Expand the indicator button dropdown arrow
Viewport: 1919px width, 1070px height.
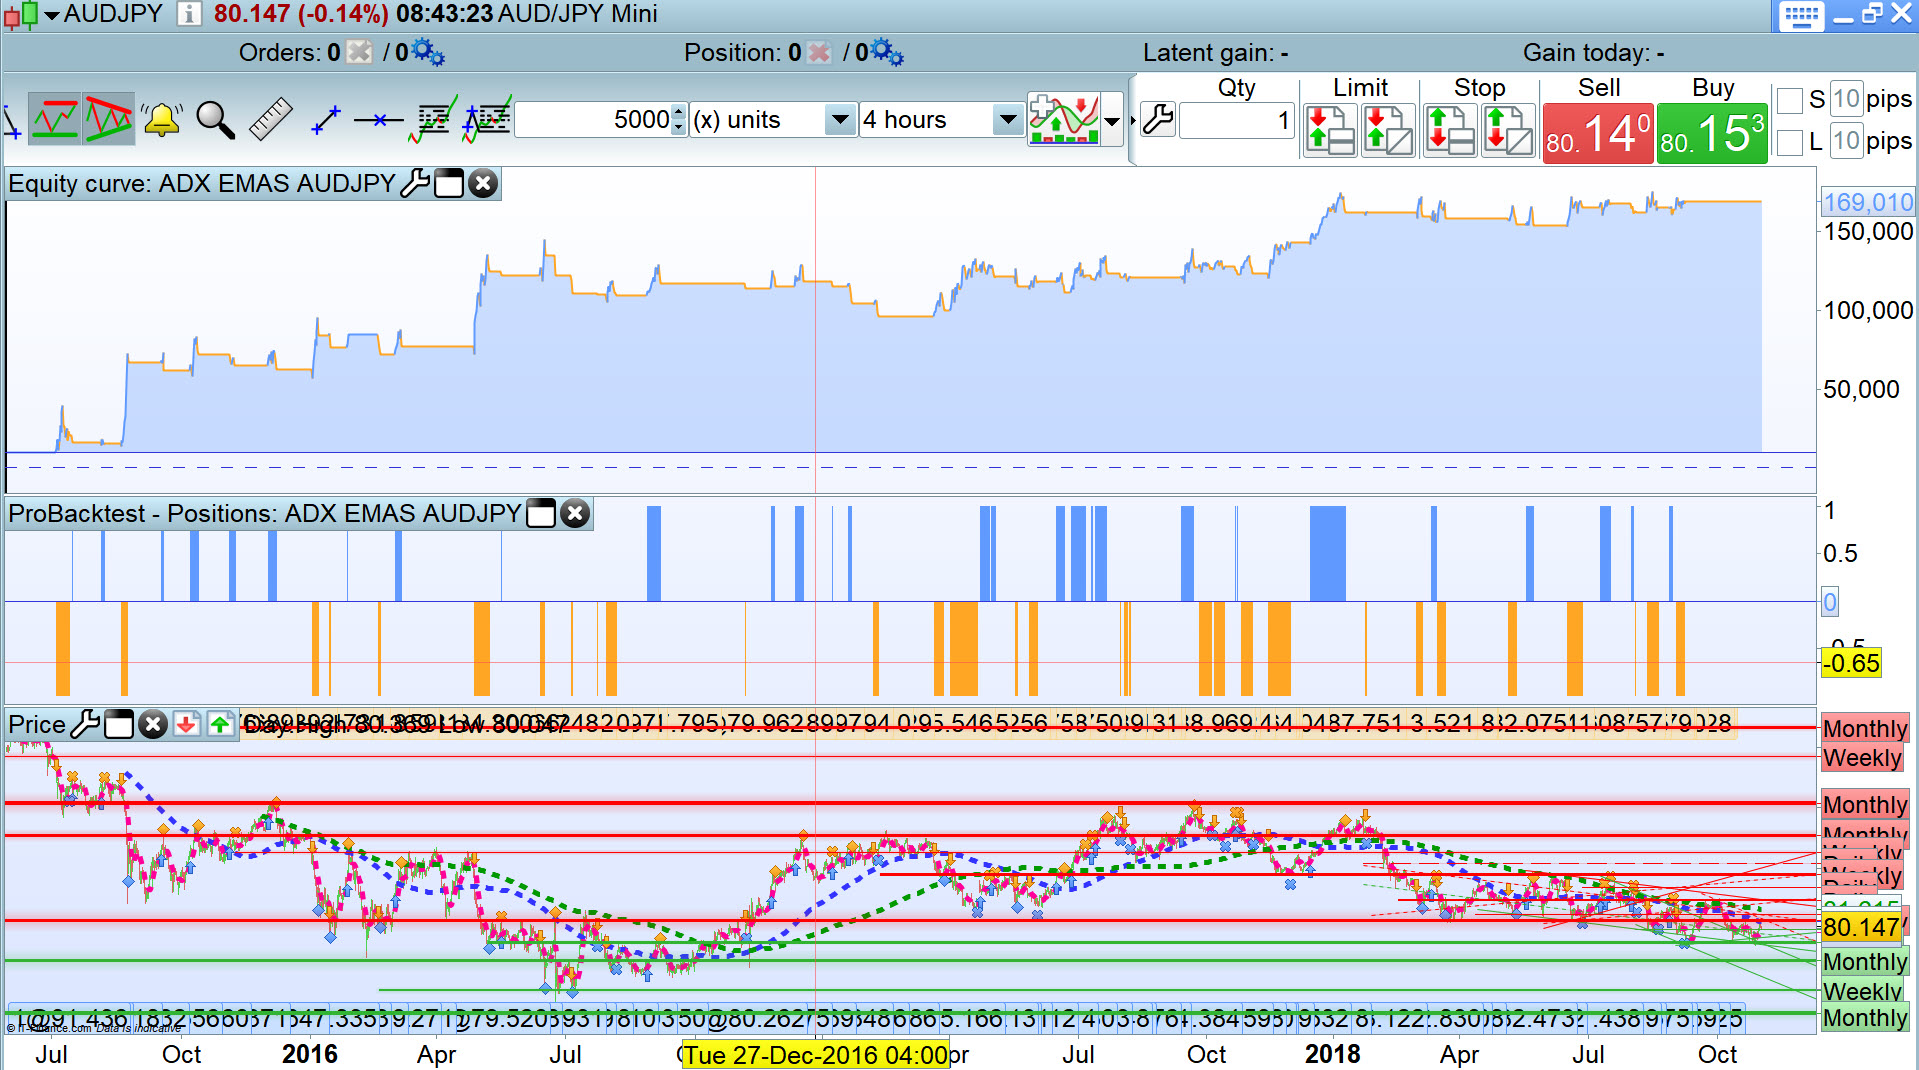click(x=1112, y=121)
